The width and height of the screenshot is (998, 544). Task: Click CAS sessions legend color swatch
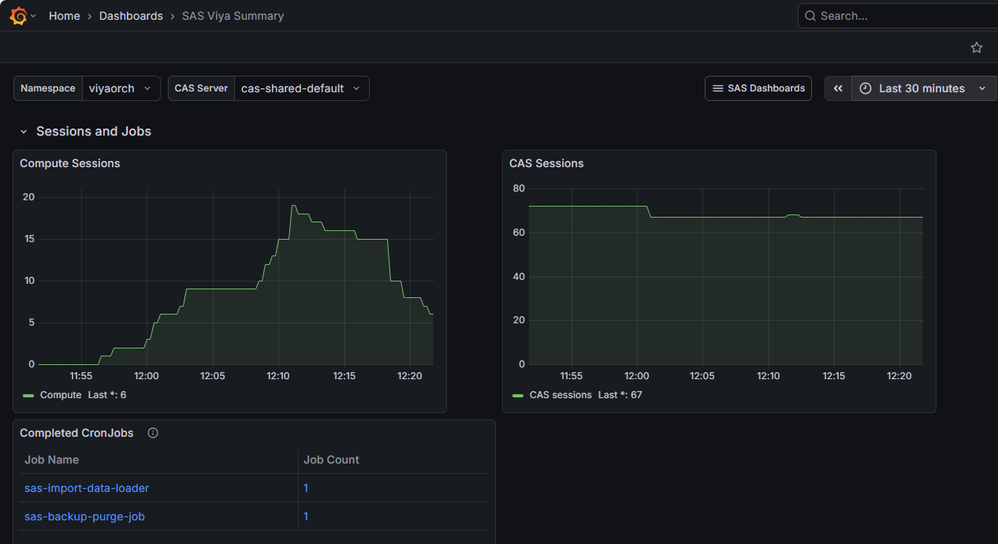tap(518, 396)
